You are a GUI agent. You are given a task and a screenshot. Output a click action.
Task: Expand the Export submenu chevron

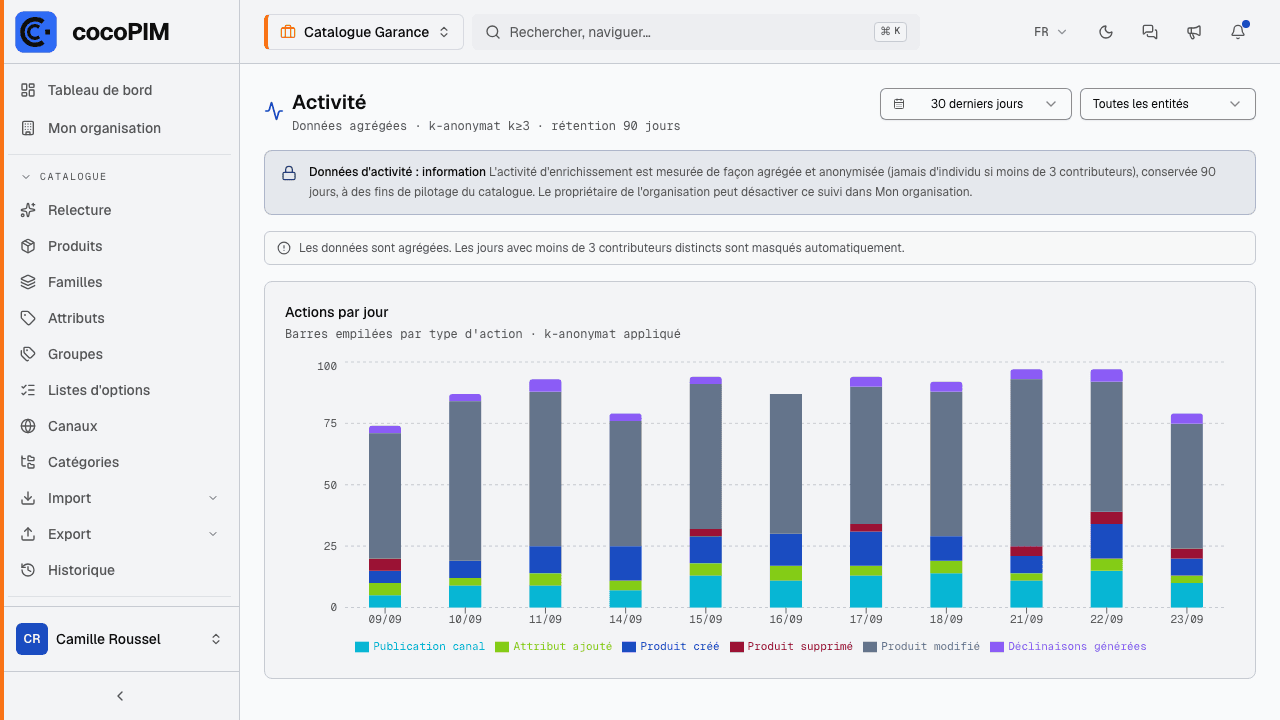click(x=213, y=534)
